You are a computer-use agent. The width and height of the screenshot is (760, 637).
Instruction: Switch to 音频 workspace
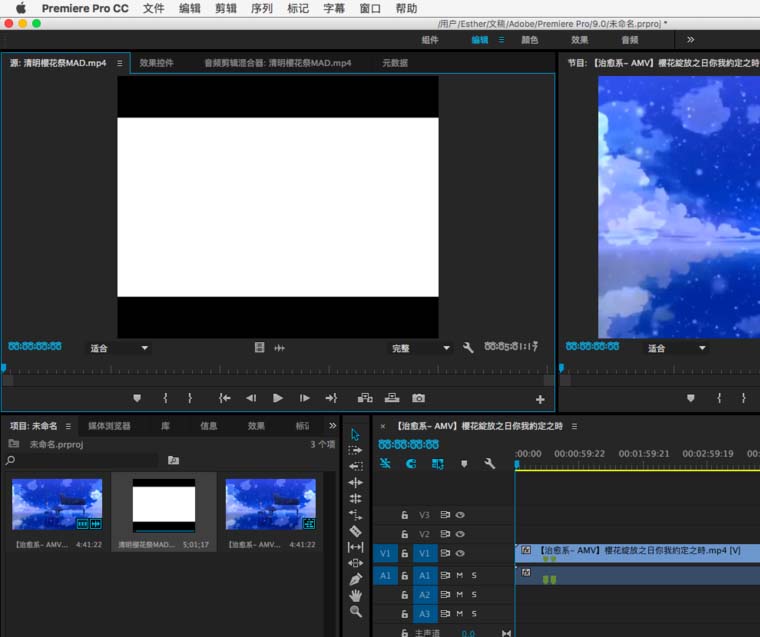[x=630, y=40]
